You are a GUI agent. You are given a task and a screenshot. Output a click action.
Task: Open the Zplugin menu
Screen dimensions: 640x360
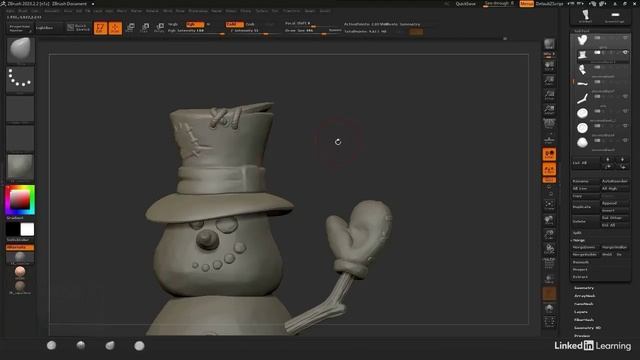coord(310,11)
